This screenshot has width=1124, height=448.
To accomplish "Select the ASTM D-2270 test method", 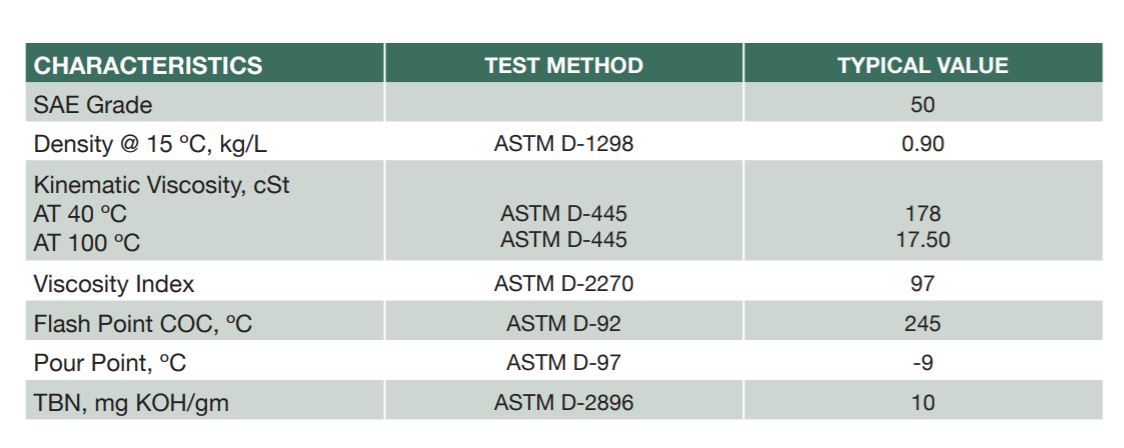I will [563, 284].
